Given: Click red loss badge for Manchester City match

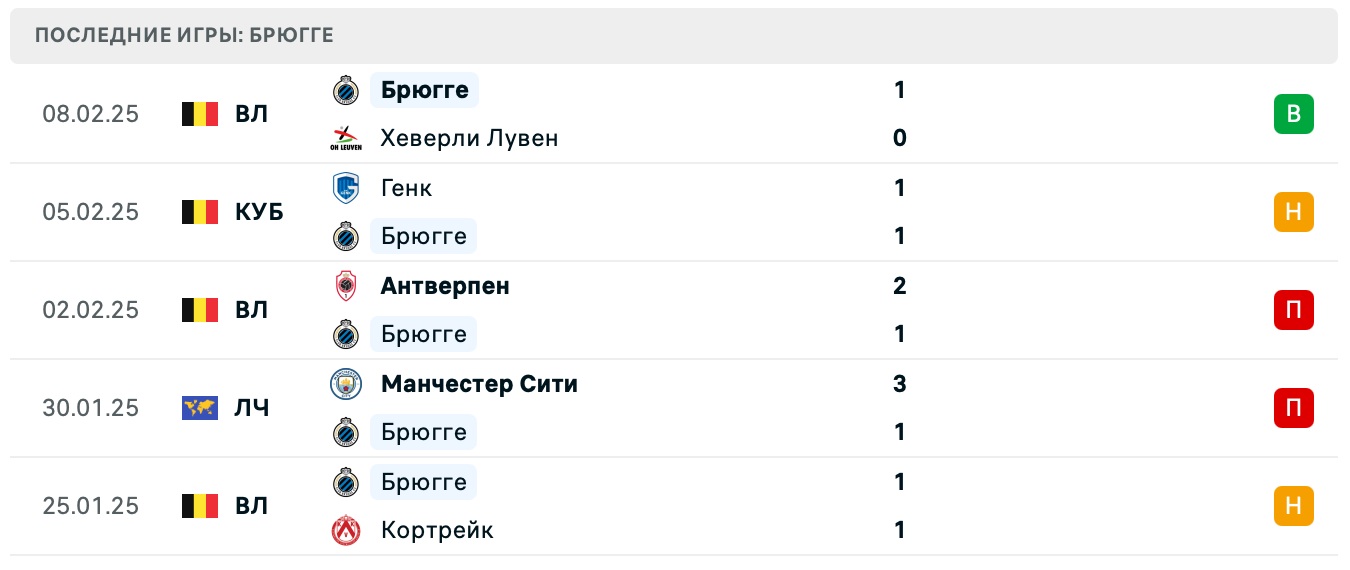Looking at the screenshot, I should (x=1293, y=408).
